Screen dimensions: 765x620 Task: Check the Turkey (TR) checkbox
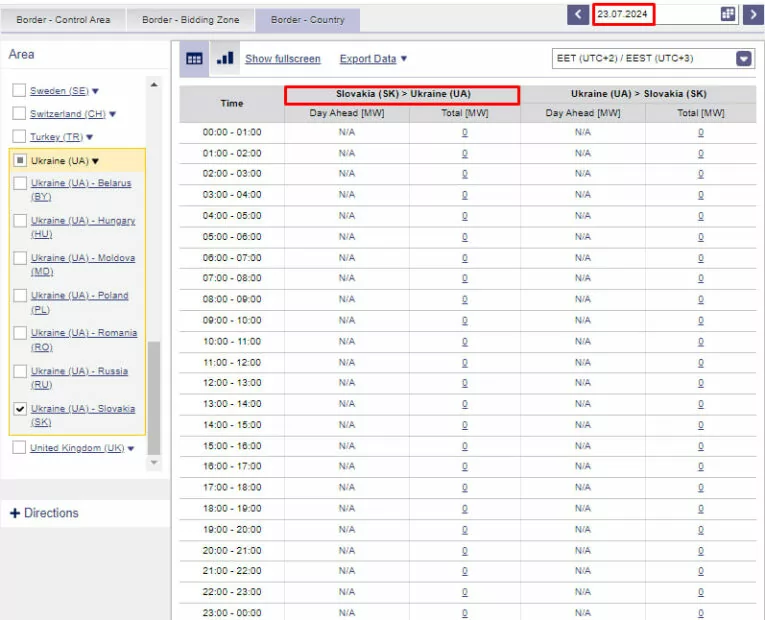19,136
